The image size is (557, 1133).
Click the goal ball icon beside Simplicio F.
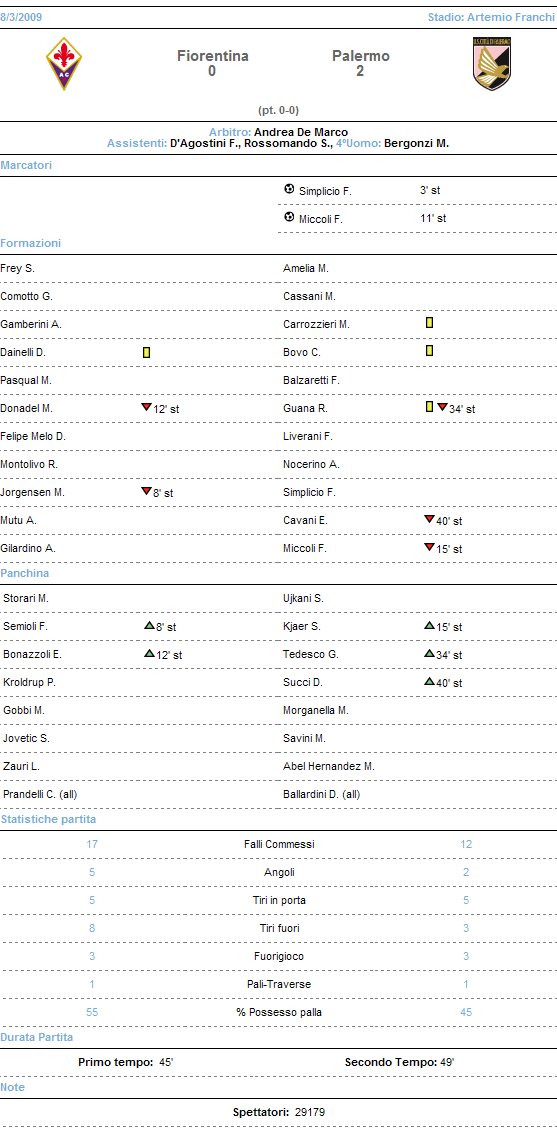point(290,190)
